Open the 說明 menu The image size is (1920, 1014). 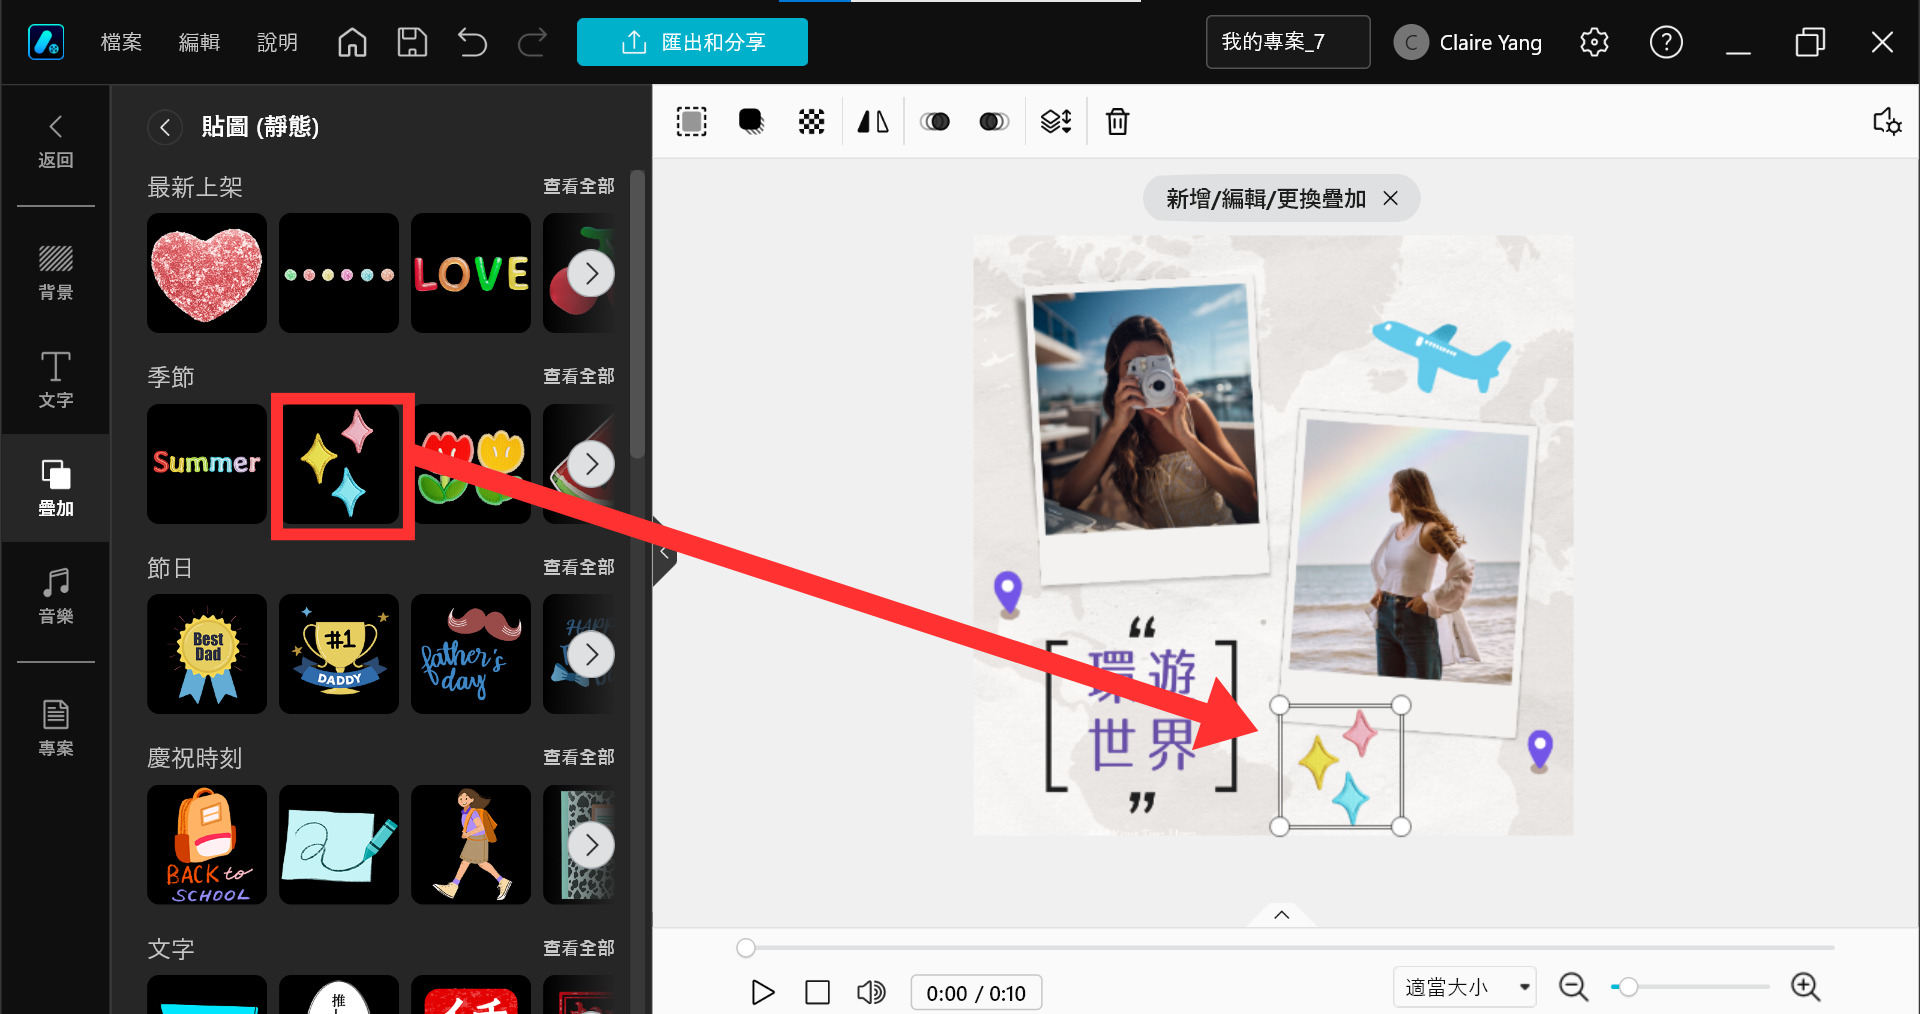click(277, 42)
